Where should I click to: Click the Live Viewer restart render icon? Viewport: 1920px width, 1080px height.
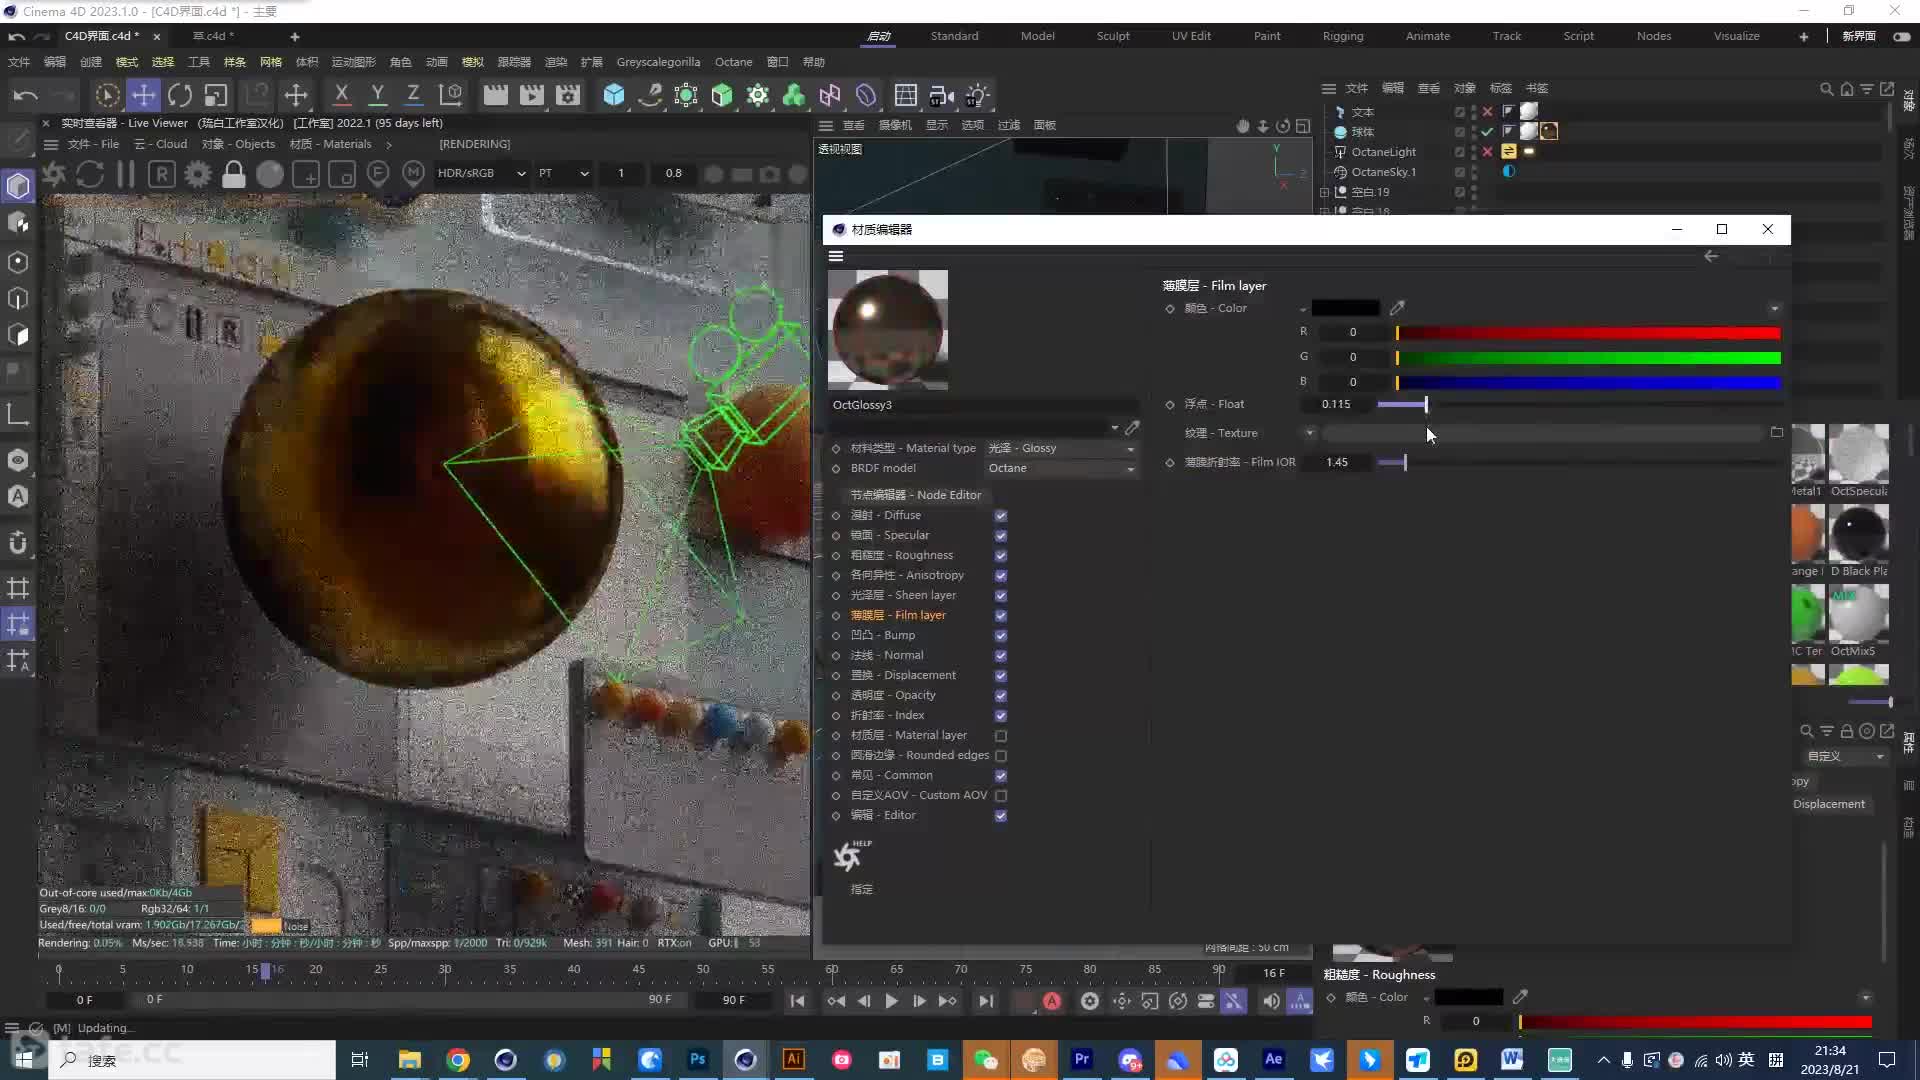(90, 174)
